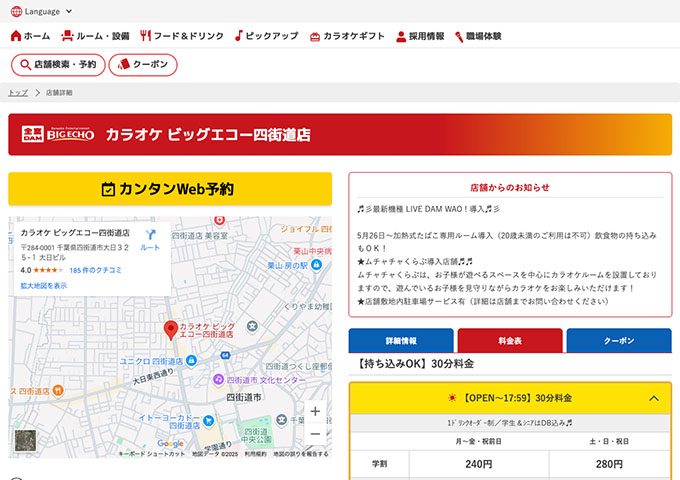Click the 240円 weekday price cell
The height and width of the screenshot is (480, 680).
479,464
